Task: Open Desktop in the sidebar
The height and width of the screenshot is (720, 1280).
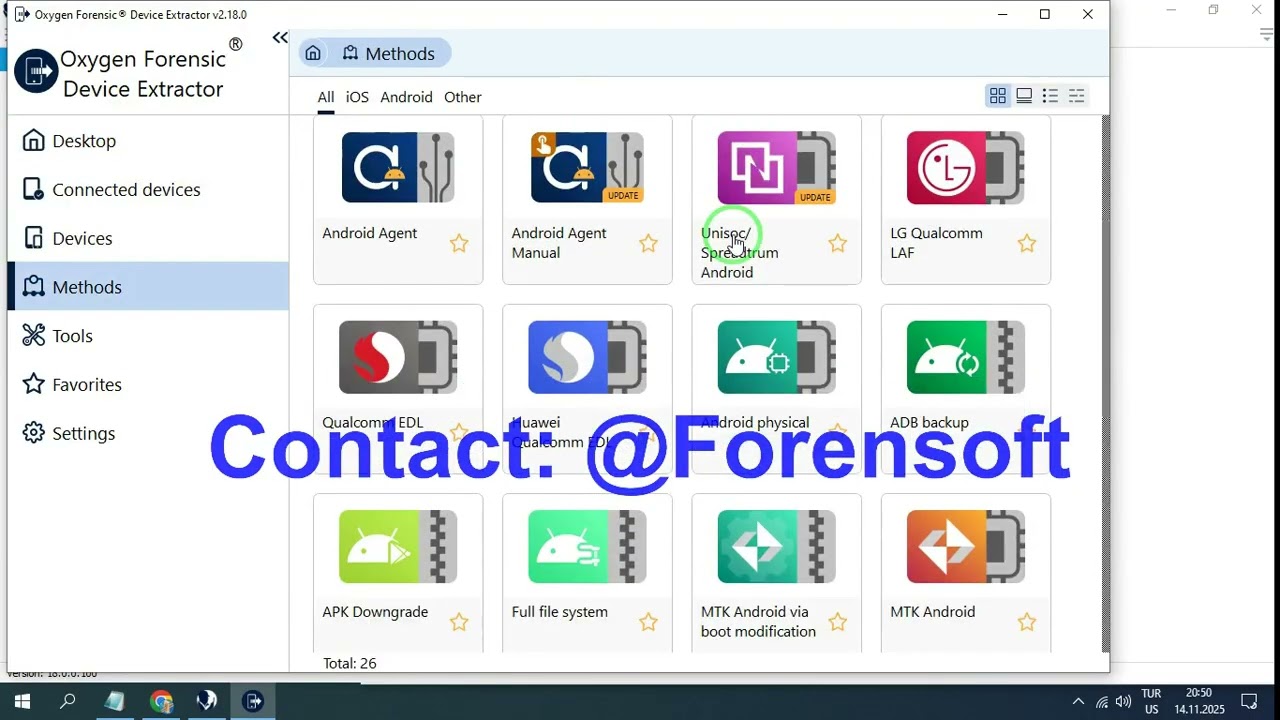Action: pyautogui.click(x=148, y=141)
